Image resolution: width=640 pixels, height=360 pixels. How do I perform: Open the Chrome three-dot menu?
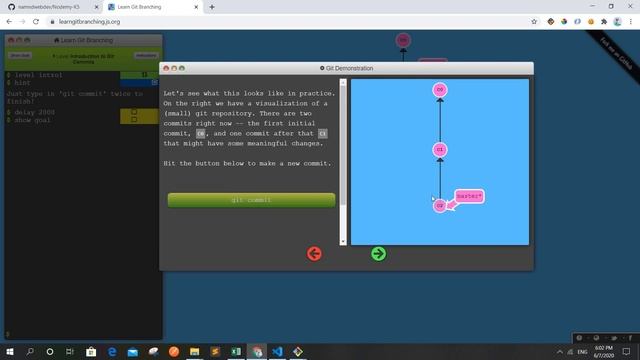[x=631, y=22]
